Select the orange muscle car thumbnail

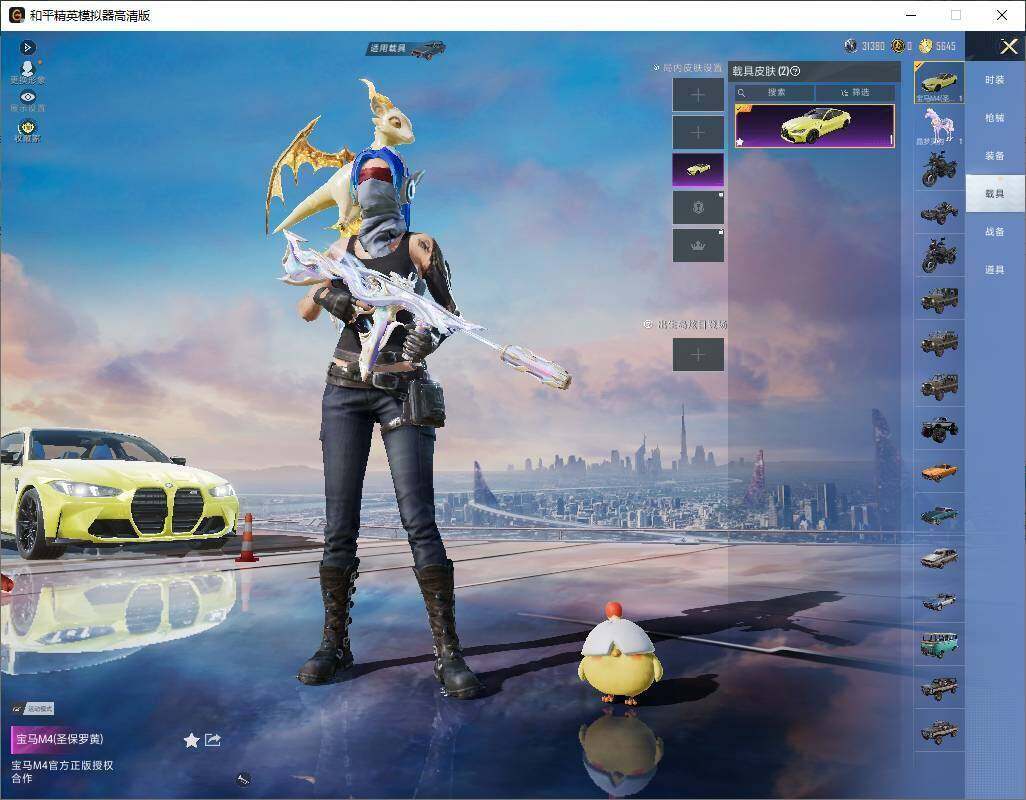point(939,472)
